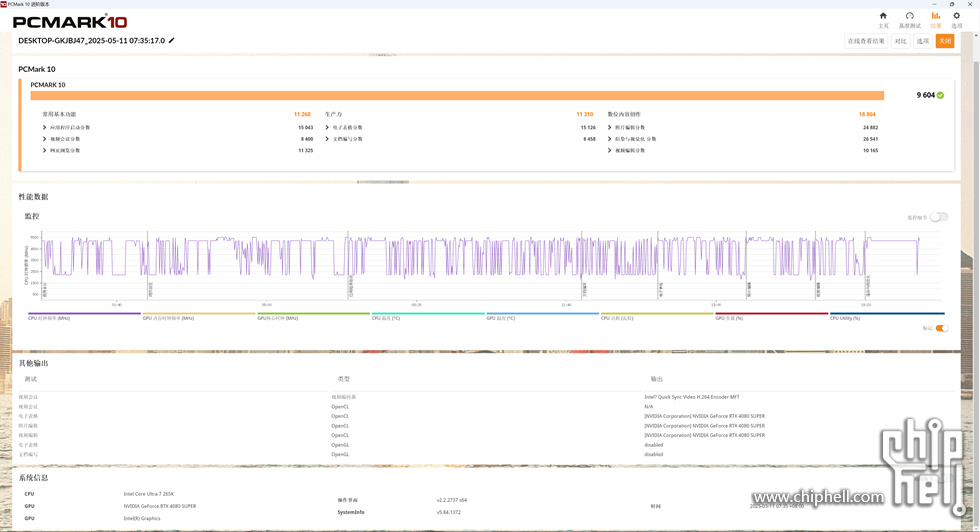
Task: Click version text v2.2.2737 s64
Action: 452,500
